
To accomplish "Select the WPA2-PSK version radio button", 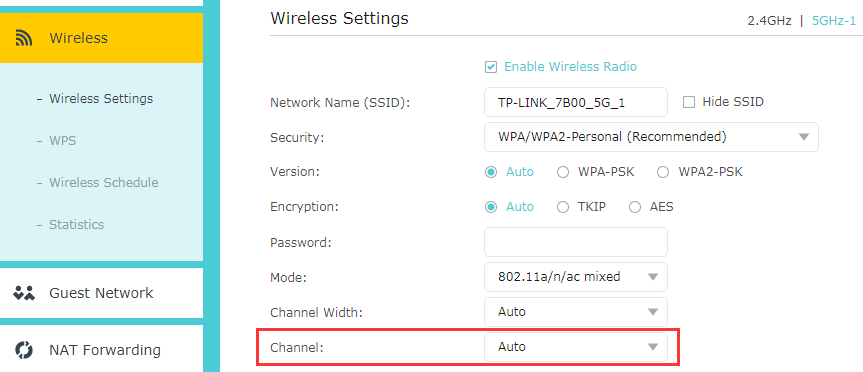I will pyautogui.click(x=663, y=172).
